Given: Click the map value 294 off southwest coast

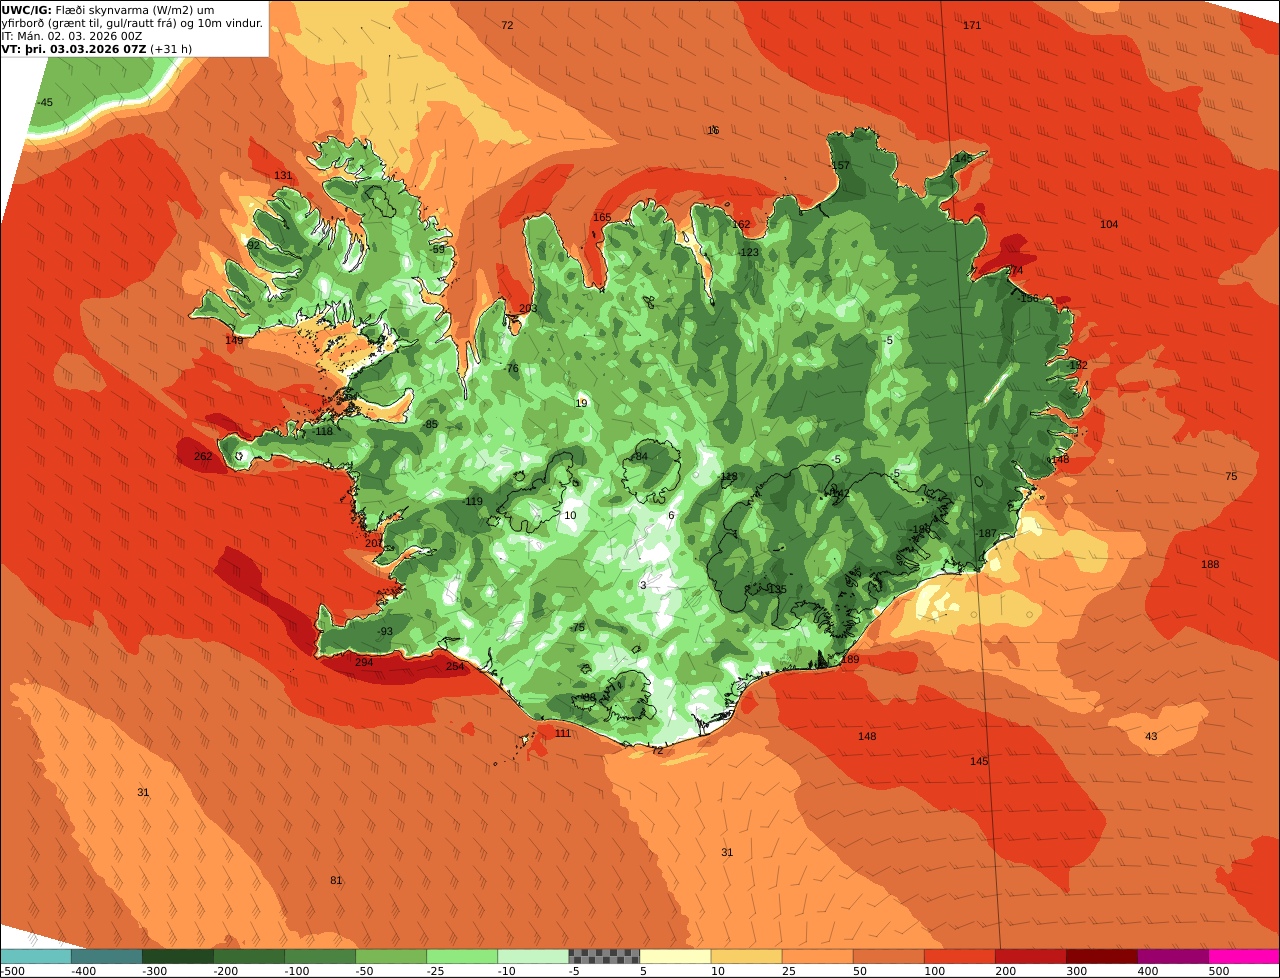Looking at the screenshot, I should pos(364,662).
